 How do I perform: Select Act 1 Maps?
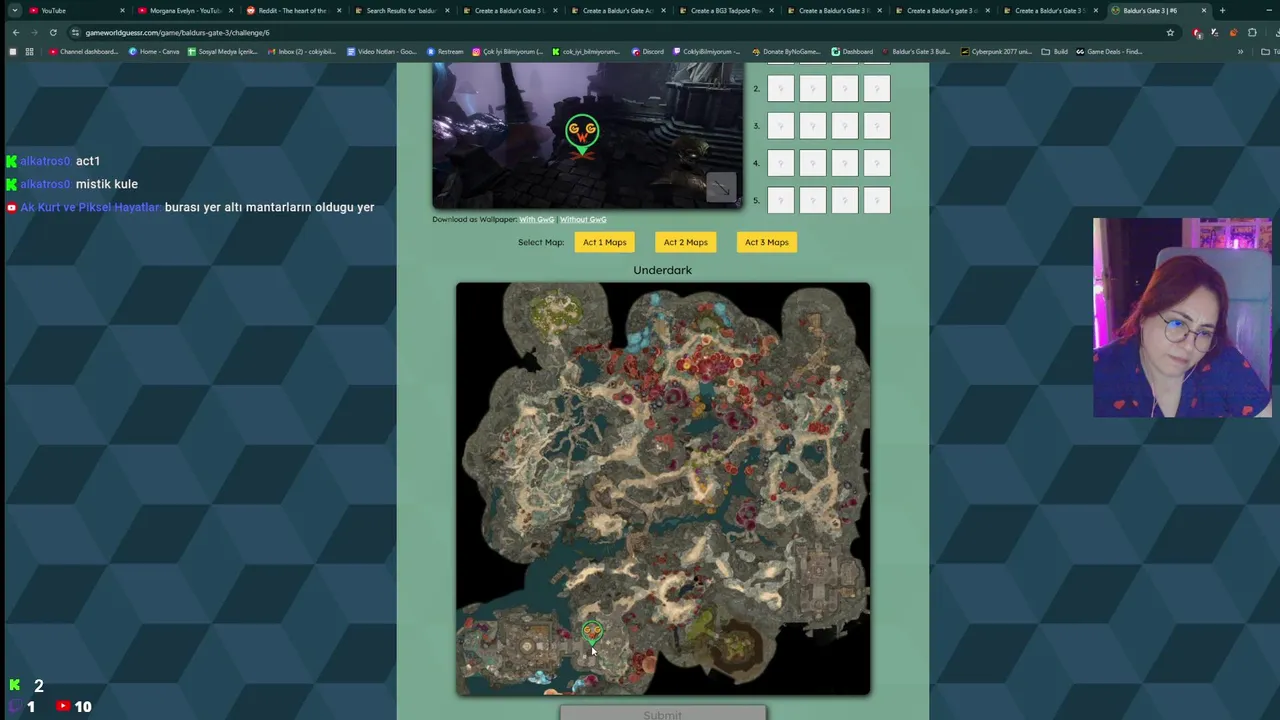click(605, 242)
